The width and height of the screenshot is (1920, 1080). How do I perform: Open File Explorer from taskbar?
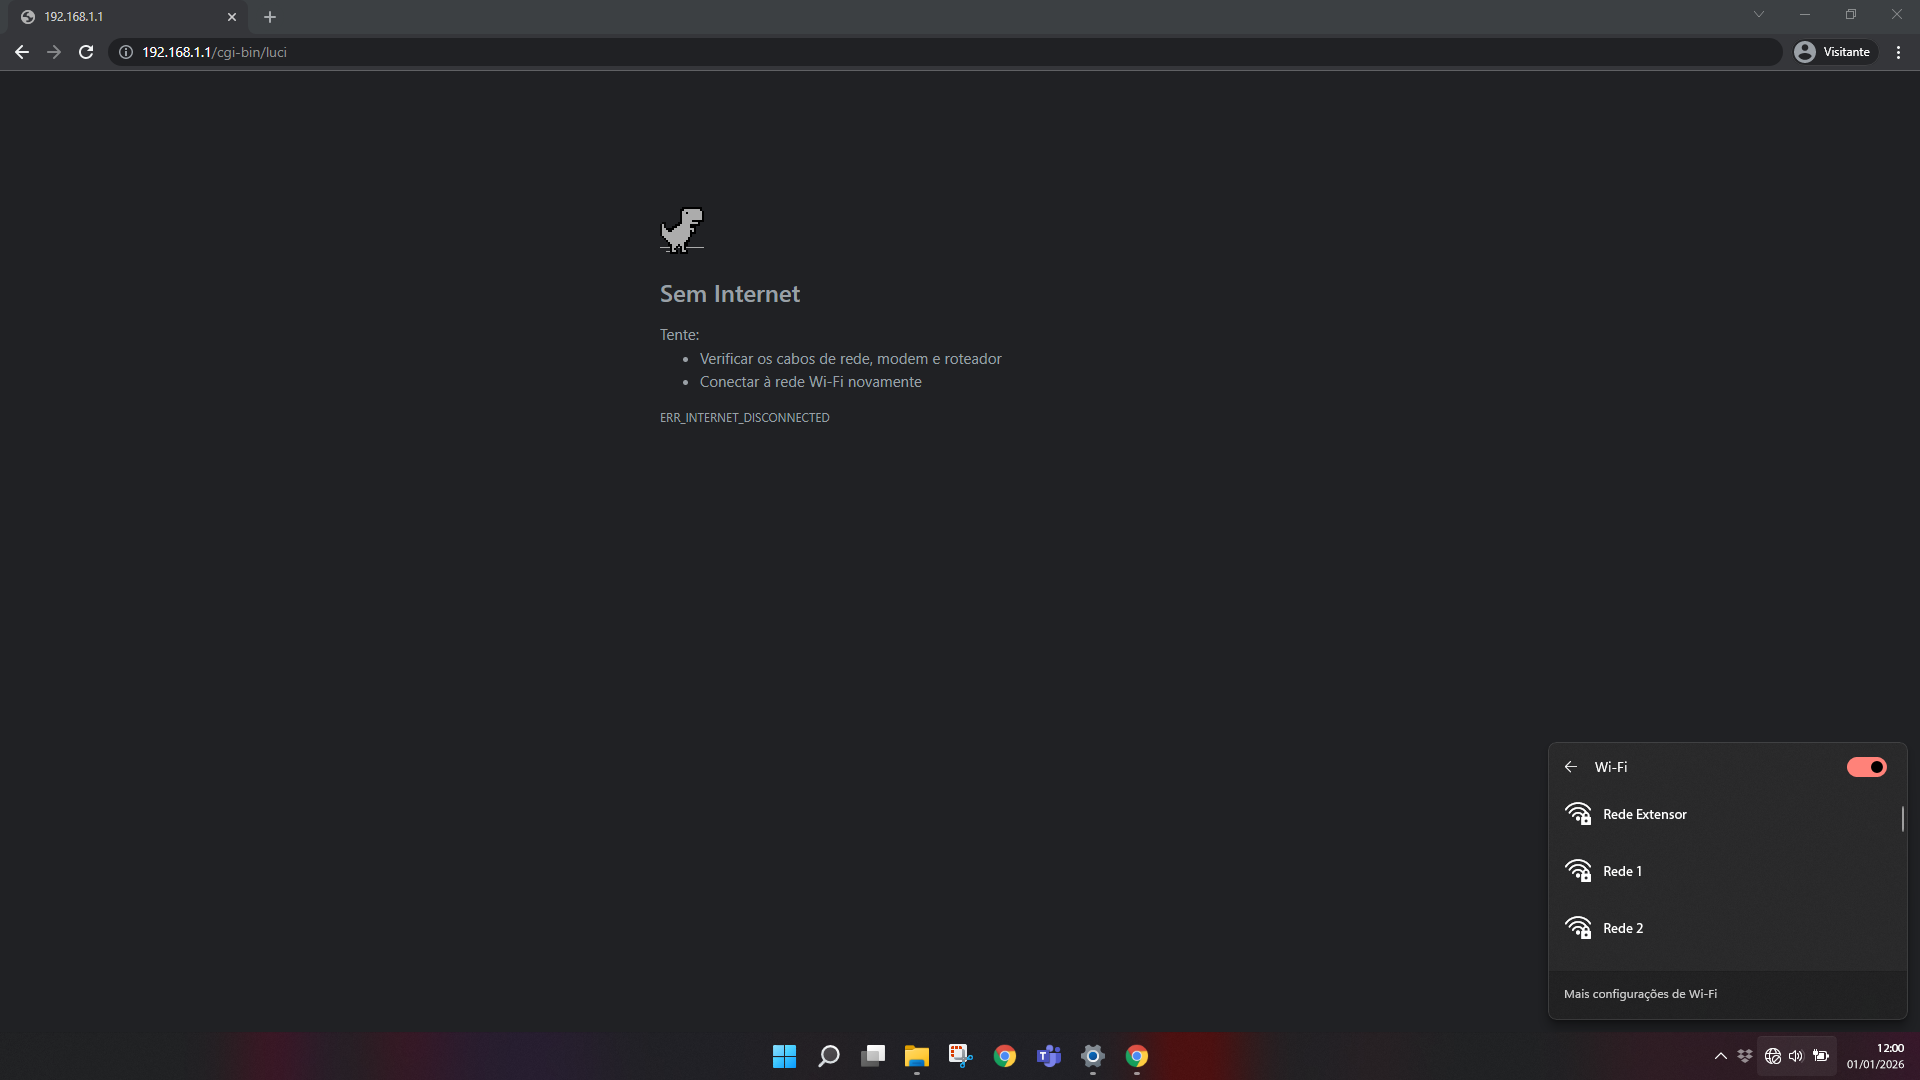pos(916,1056)
